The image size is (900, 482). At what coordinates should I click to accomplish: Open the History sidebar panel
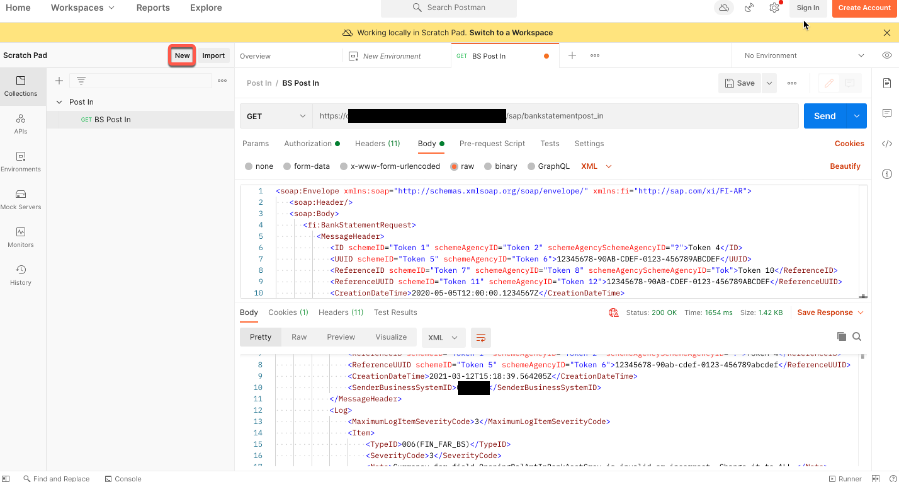point(21,275)
